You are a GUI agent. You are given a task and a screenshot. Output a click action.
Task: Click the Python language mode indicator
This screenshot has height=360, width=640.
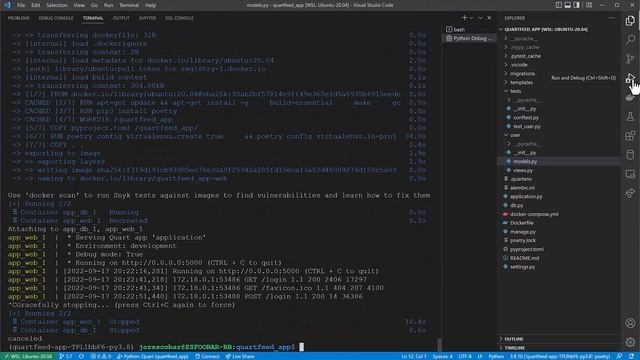[496, 356]
